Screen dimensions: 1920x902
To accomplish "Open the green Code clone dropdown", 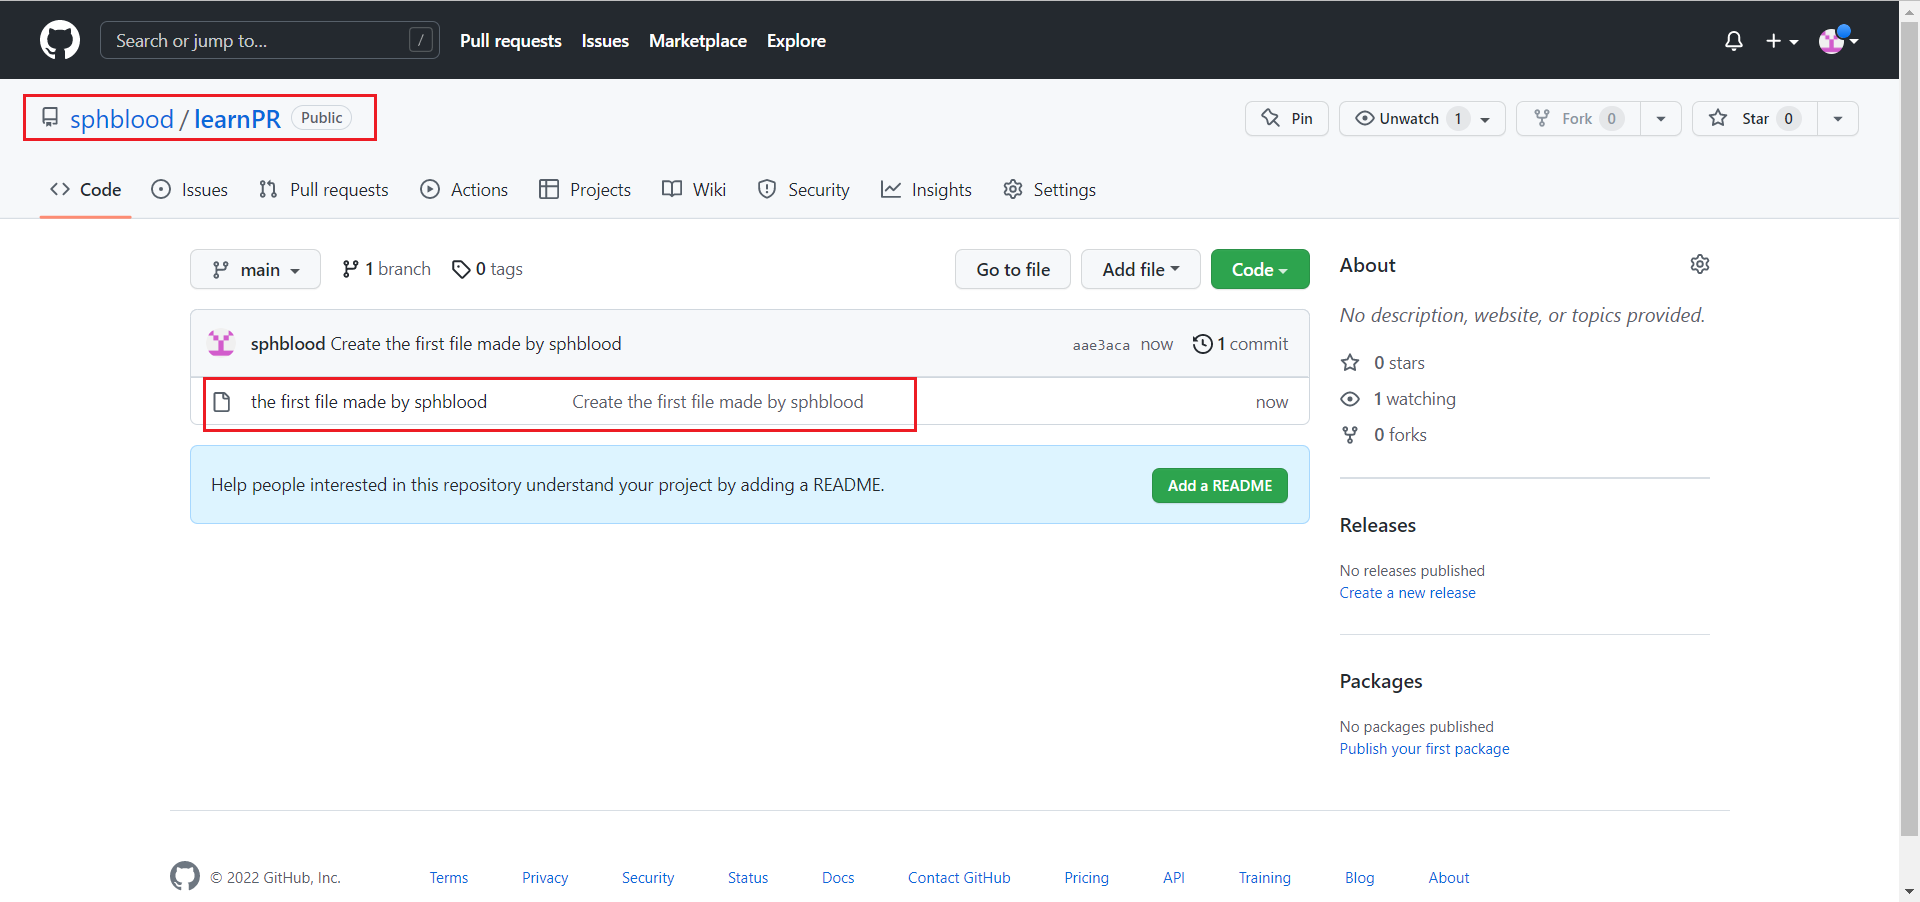I will [x=1260, y=269].
